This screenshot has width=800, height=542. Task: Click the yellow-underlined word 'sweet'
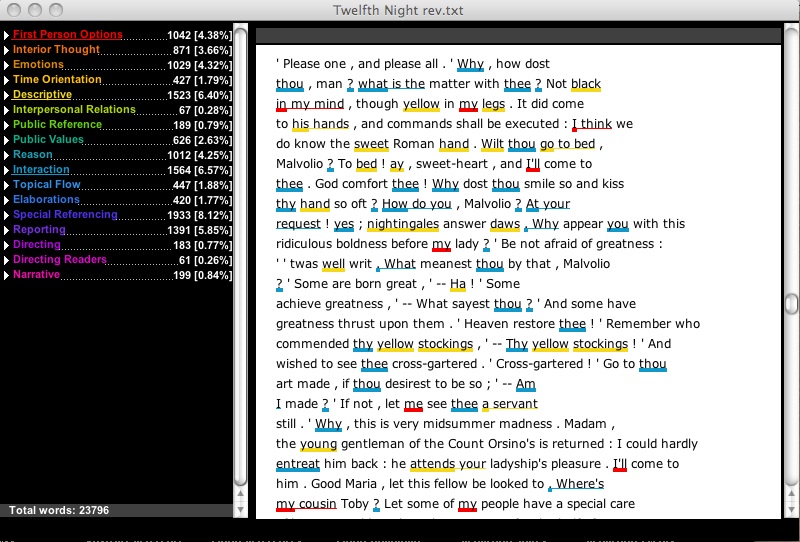tap(371, 144)
